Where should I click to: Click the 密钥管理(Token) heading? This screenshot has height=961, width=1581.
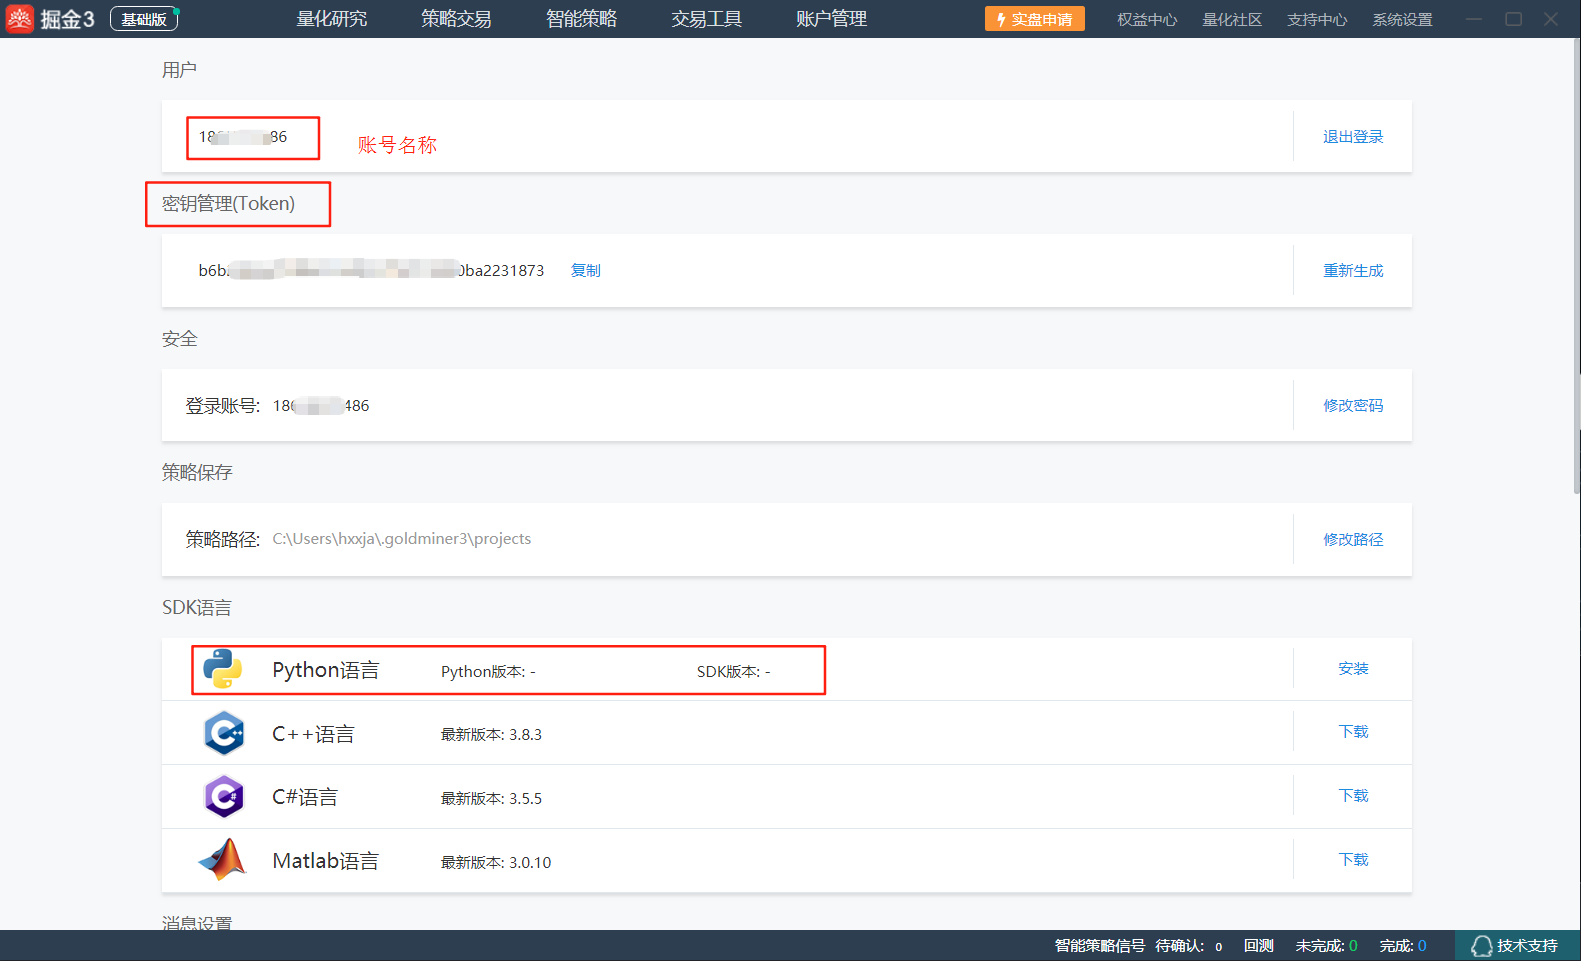(228, 204)
